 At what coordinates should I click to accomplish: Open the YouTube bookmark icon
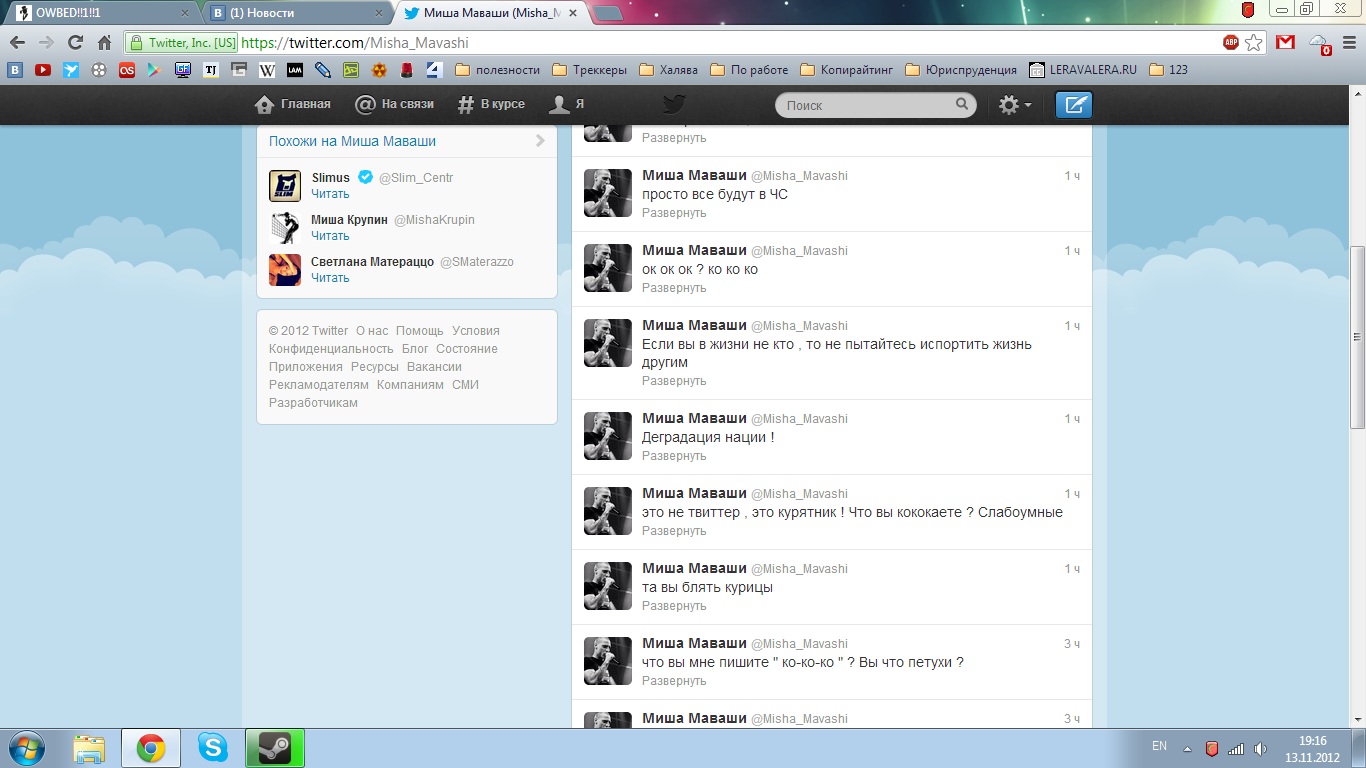click(x=43, y=70)
